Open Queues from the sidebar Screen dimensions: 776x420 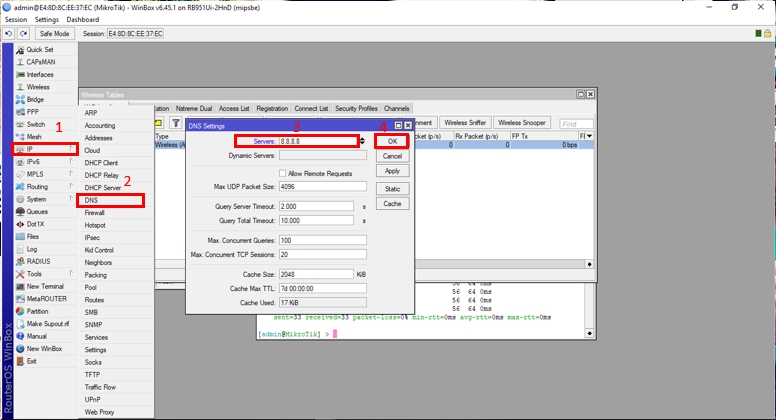click(x=46, y=211)
